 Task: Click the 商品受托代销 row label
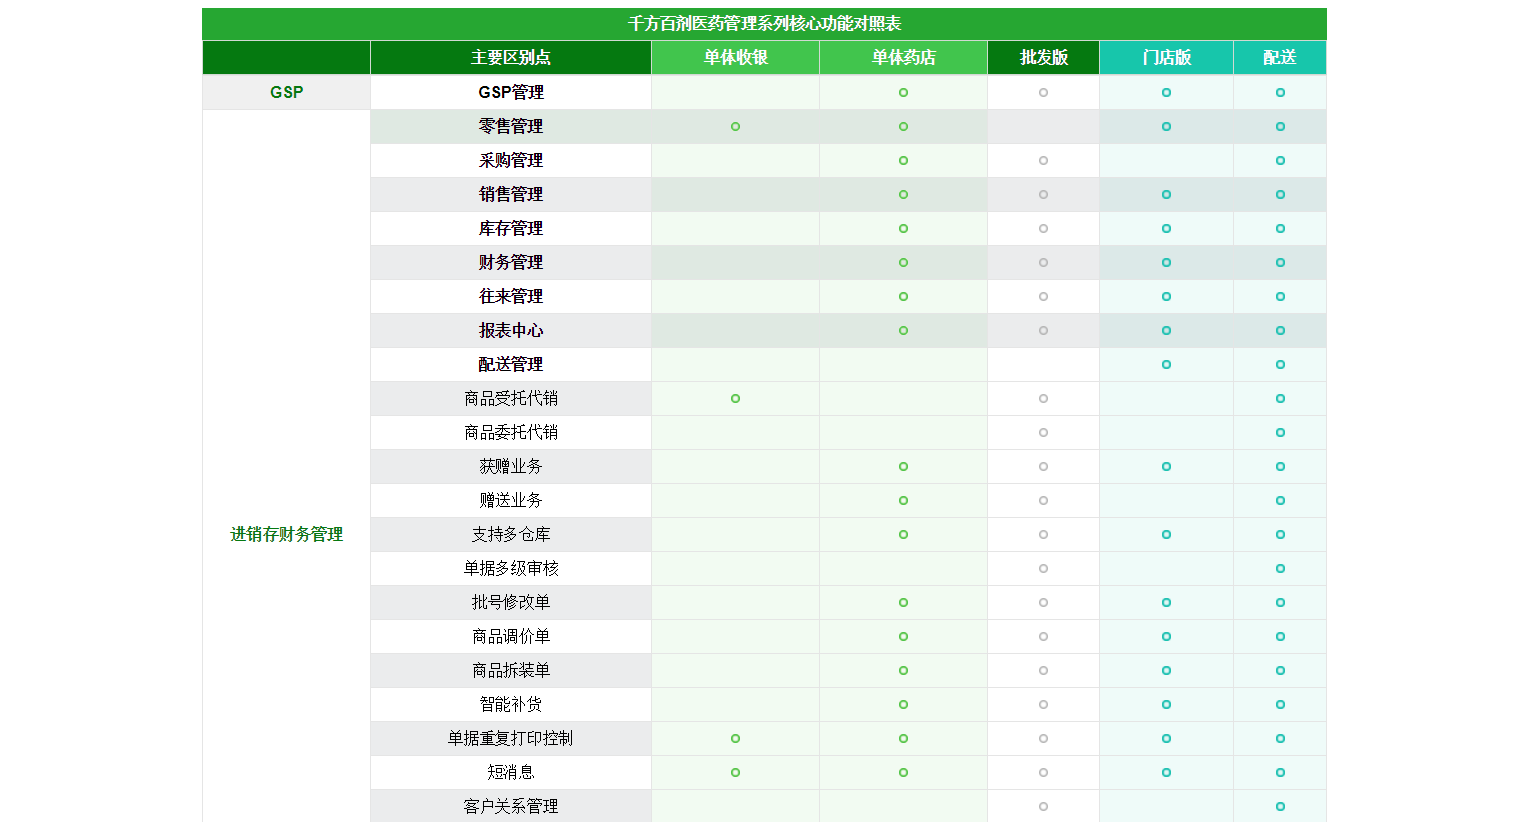[511, 398]
